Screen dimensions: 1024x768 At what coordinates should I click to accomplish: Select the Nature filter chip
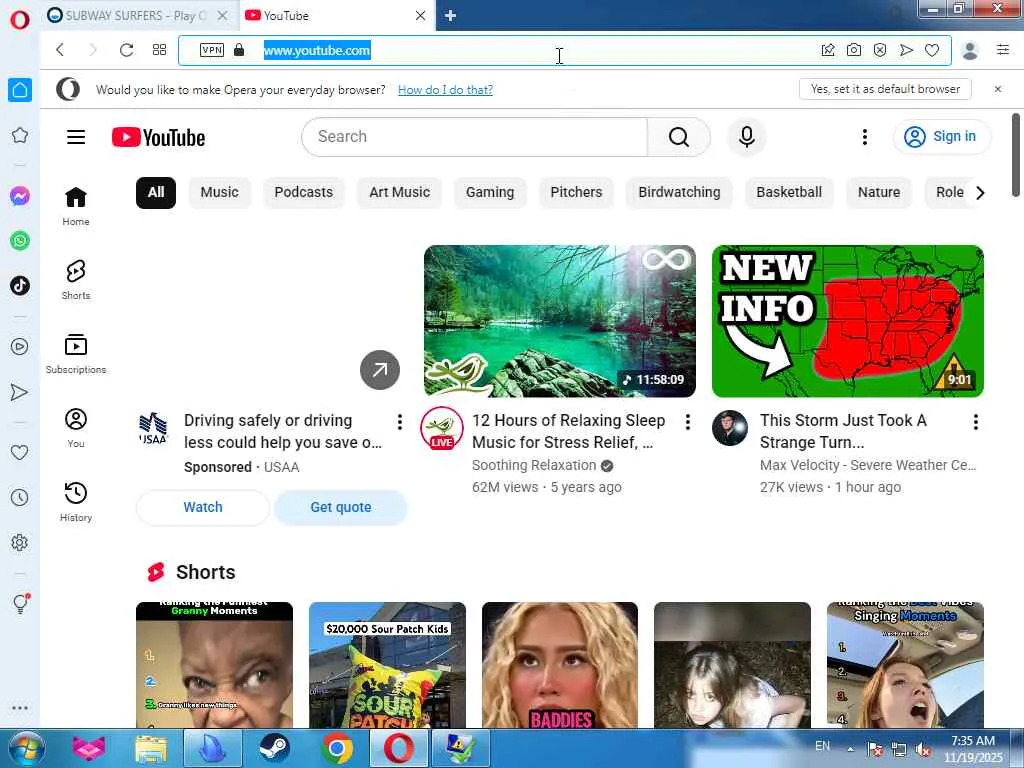click(879, 193)
